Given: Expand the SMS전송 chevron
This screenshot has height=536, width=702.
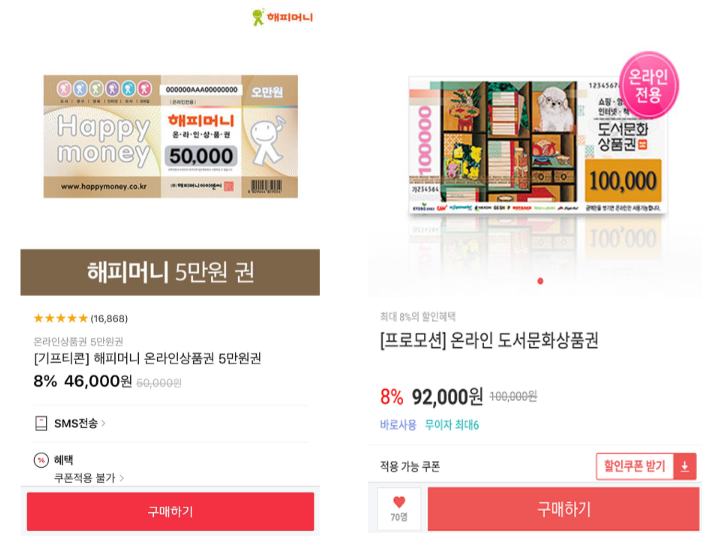Looking at the screenshot, I should 103,423.
